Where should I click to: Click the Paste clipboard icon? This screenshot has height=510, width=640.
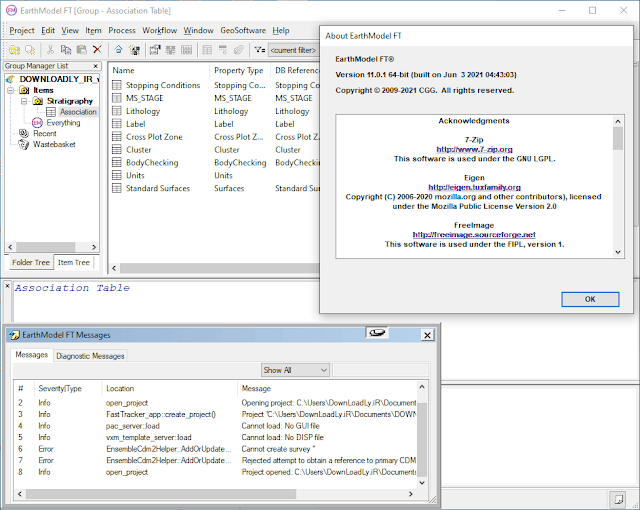pos(82,50)
